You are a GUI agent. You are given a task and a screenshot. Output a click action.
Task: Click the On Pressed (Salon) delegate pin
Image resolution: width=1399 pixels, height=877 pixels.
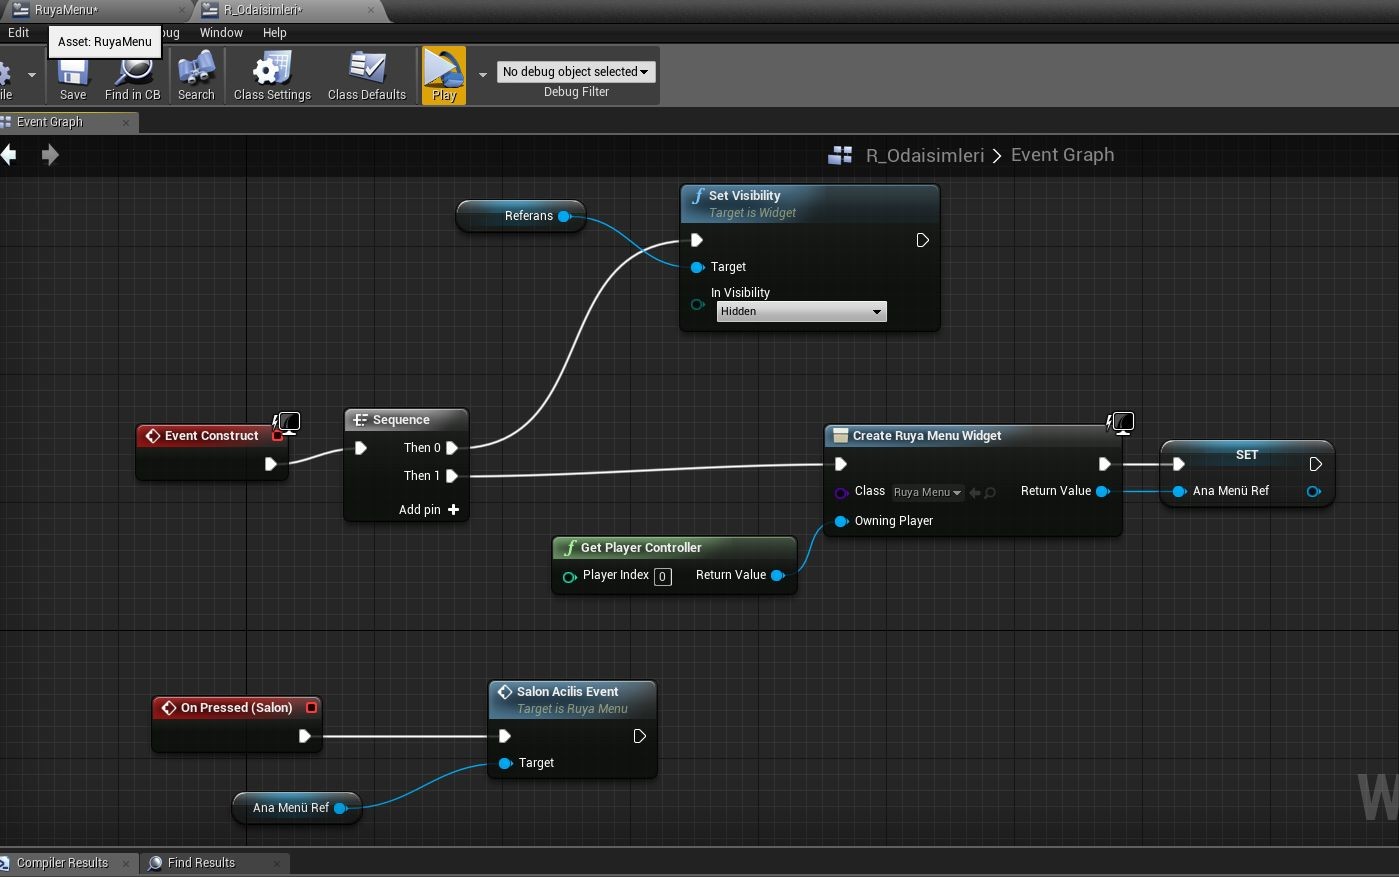coord(311,708)
